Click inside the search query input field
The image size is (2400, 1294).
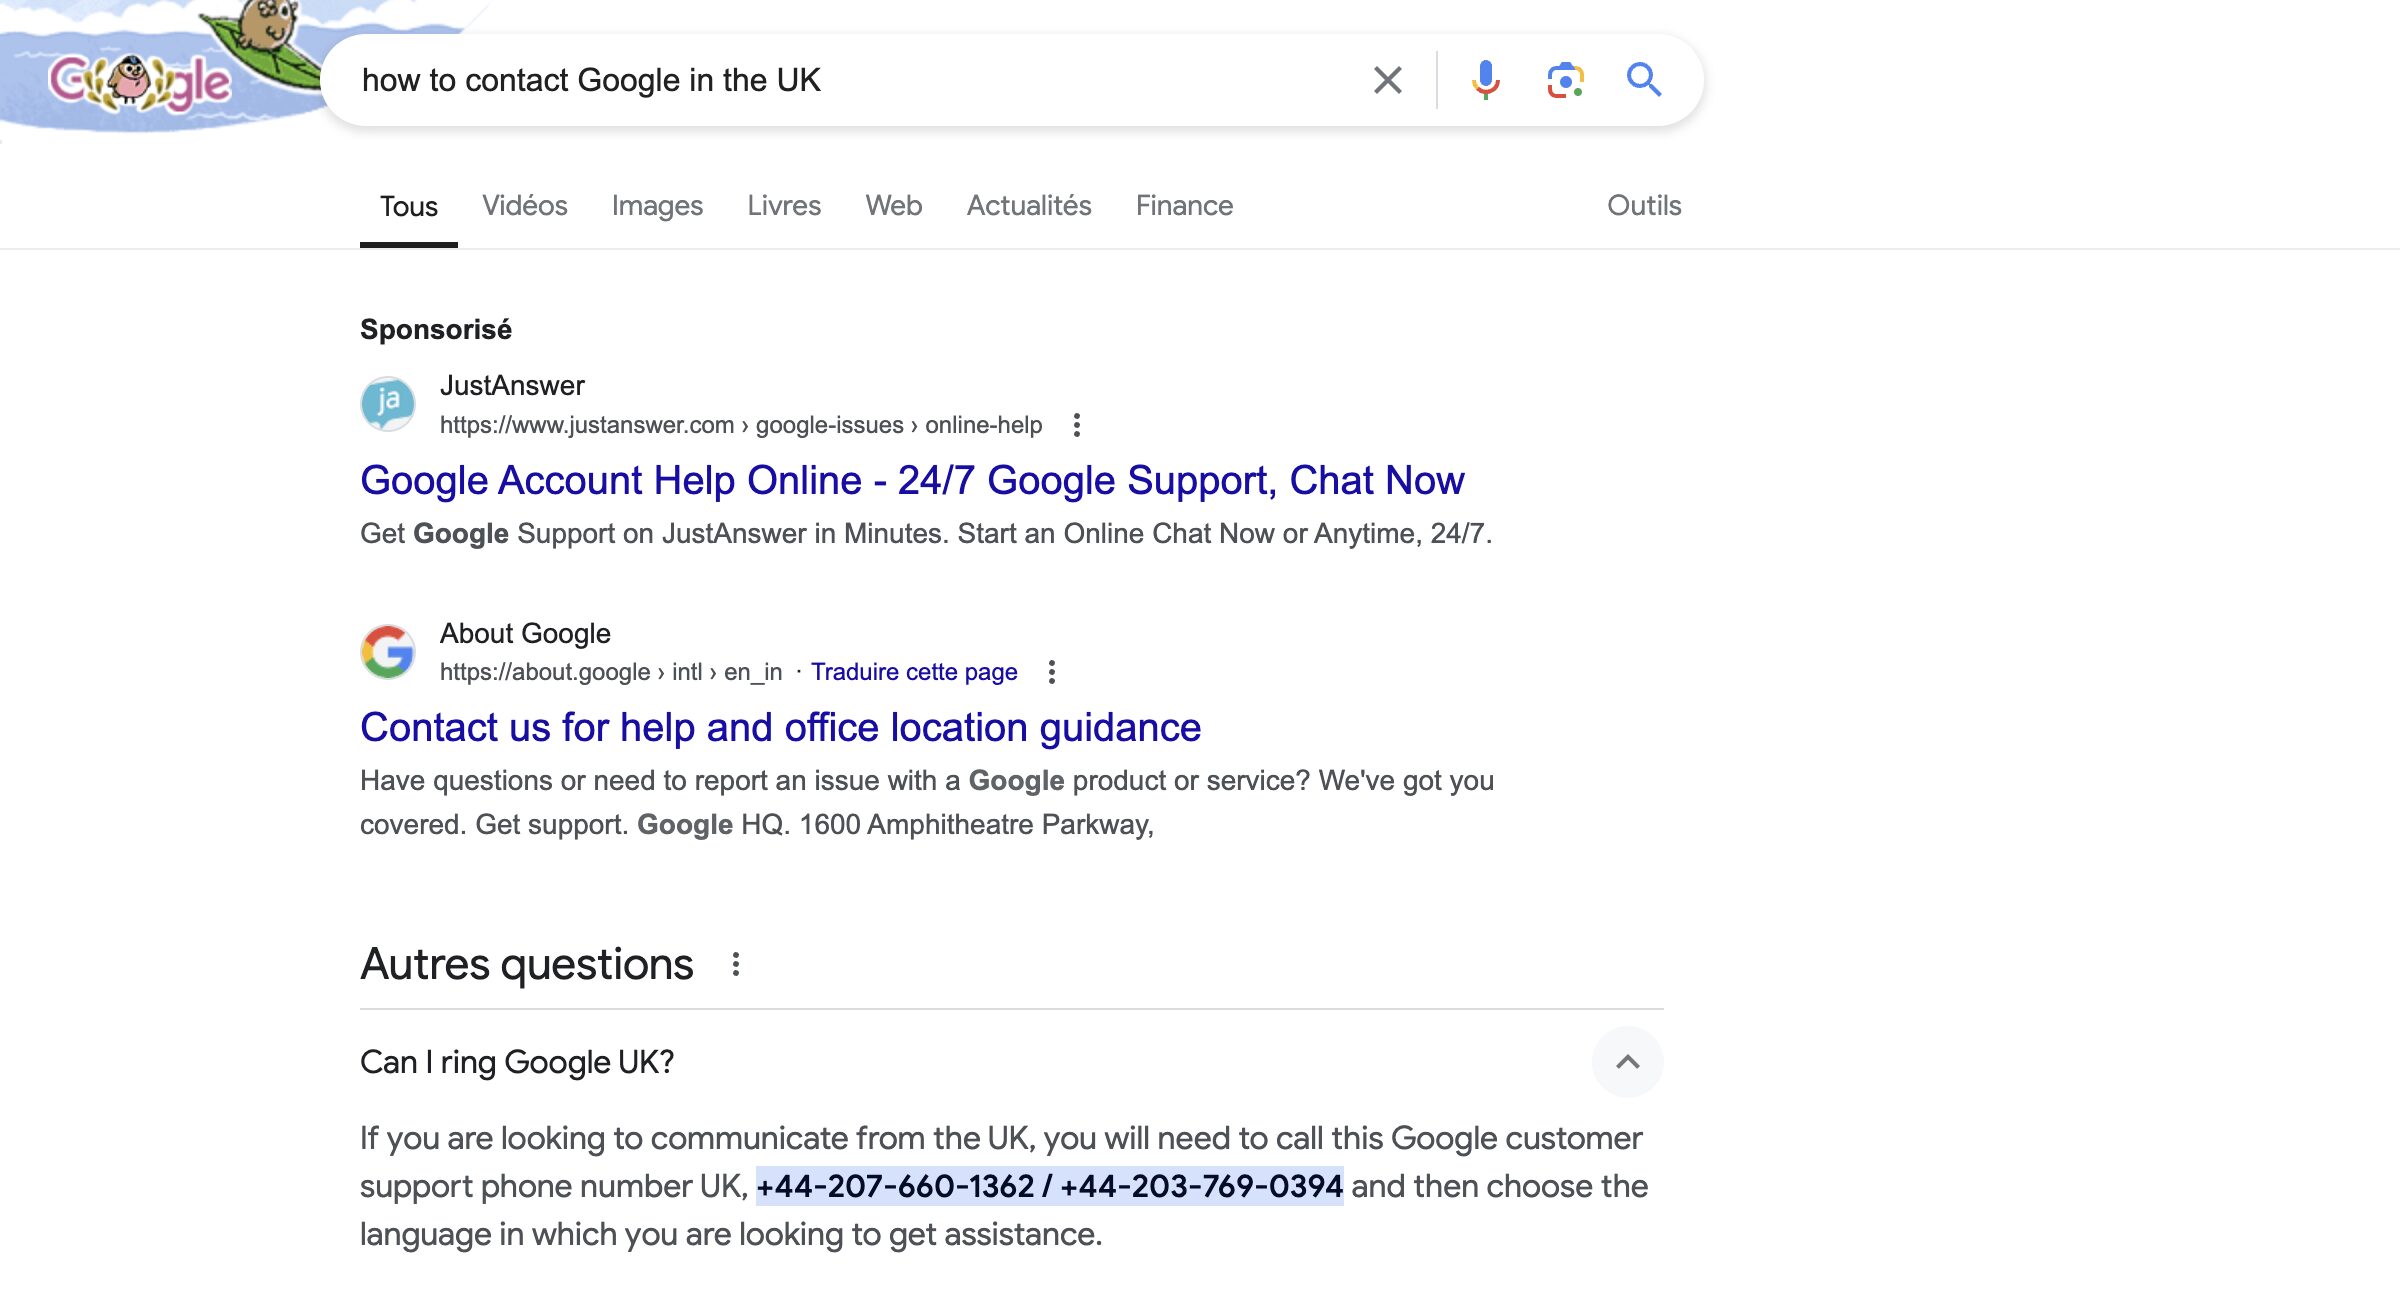850,80
